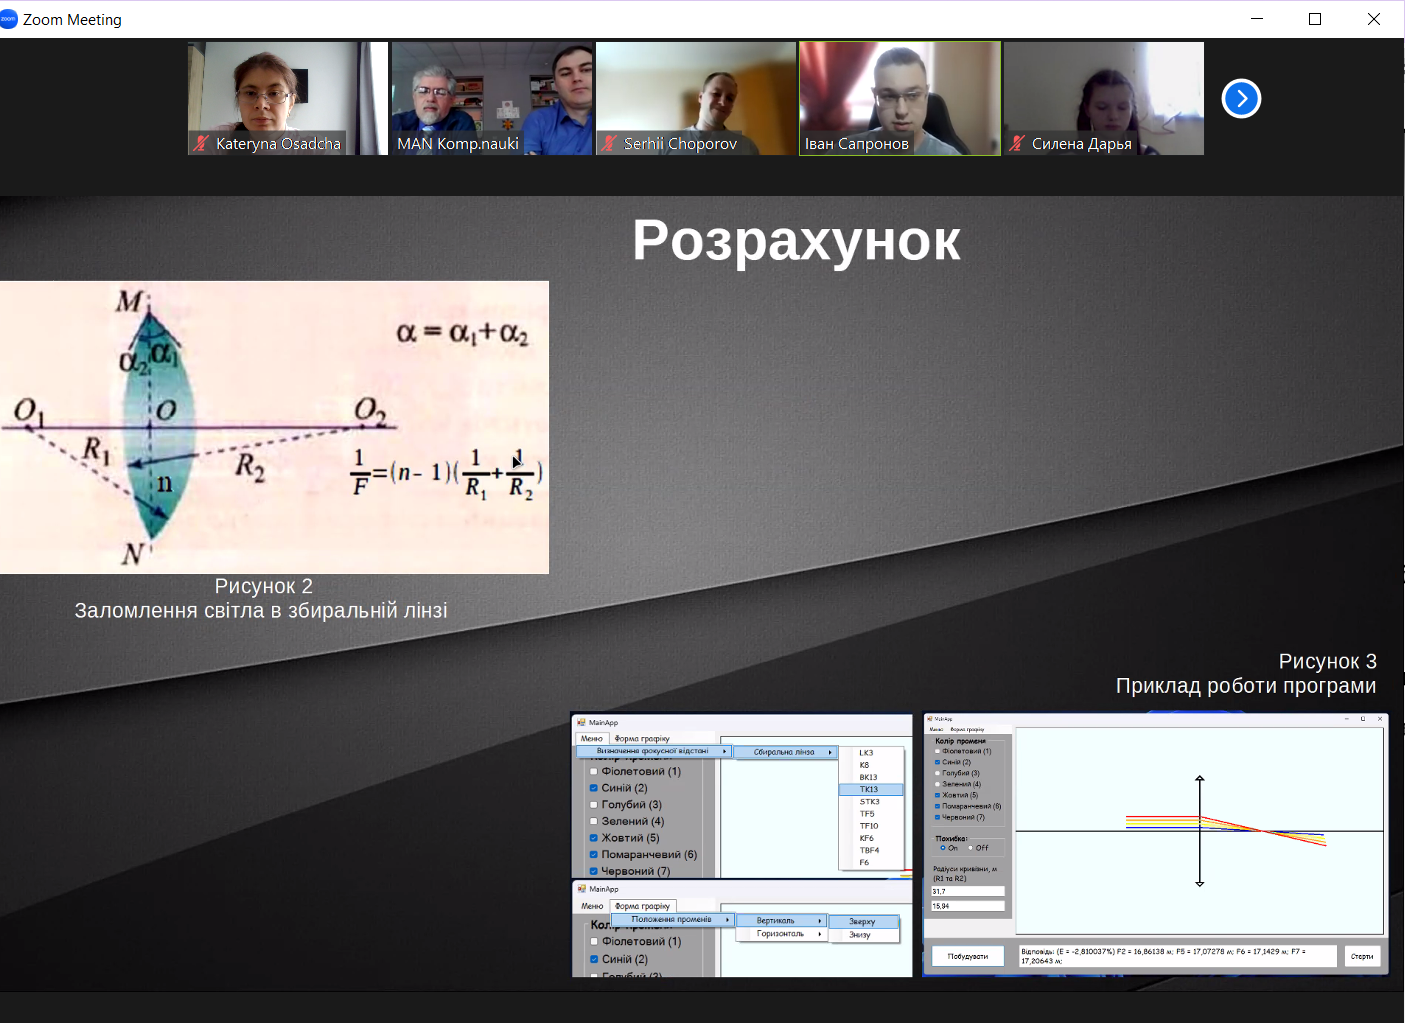This screenshot has width=1405, height=1023.
Task: Select Знизу in the Вертикаль submenu
Action: (x=861, y=935)
